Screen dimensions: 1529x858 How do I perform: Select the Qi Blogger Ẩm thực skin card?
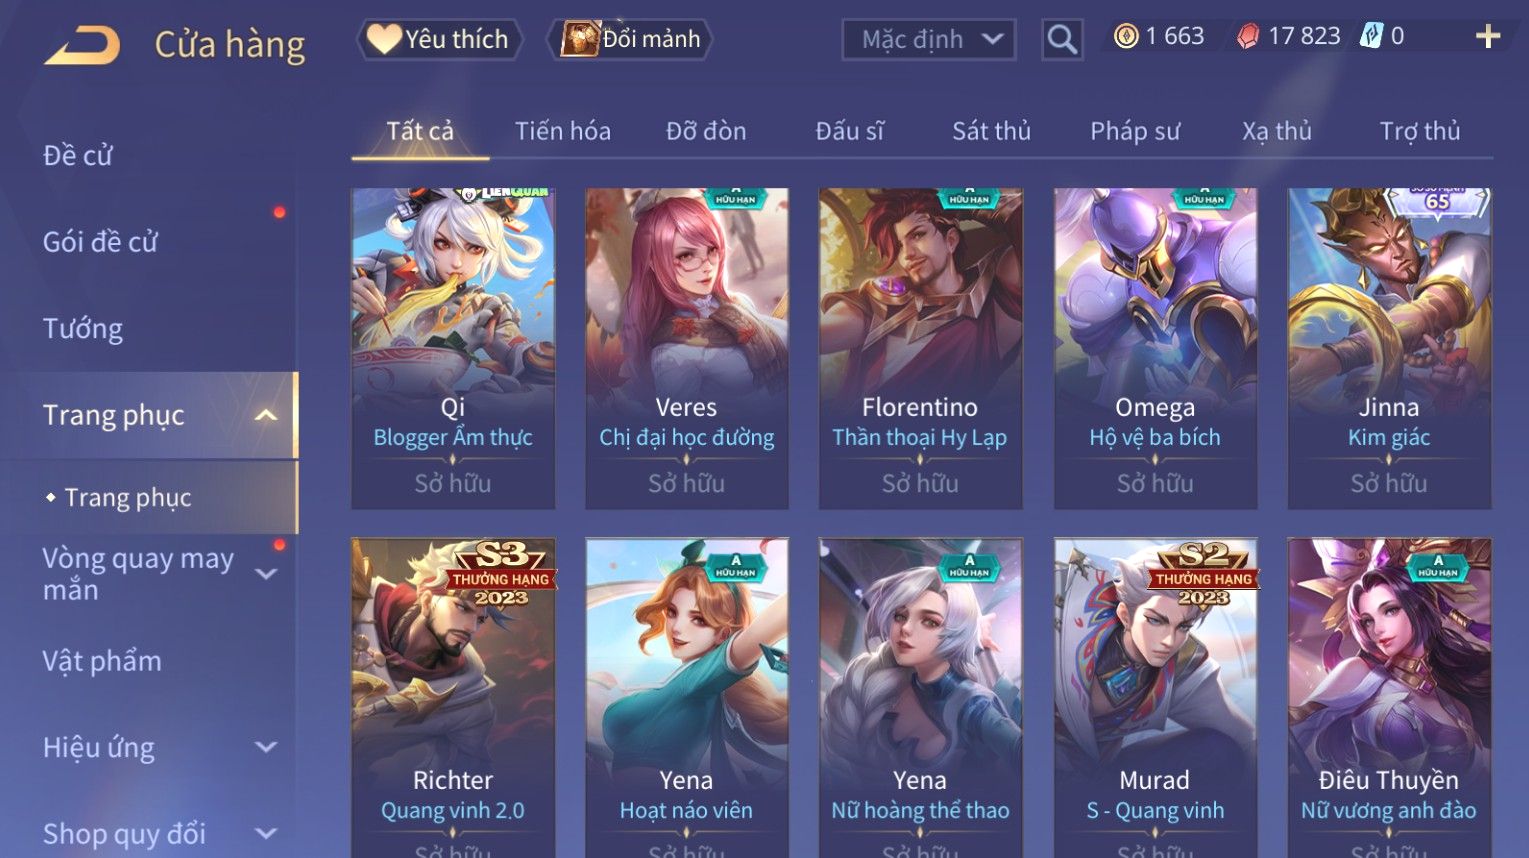click(x=453, y=348)
